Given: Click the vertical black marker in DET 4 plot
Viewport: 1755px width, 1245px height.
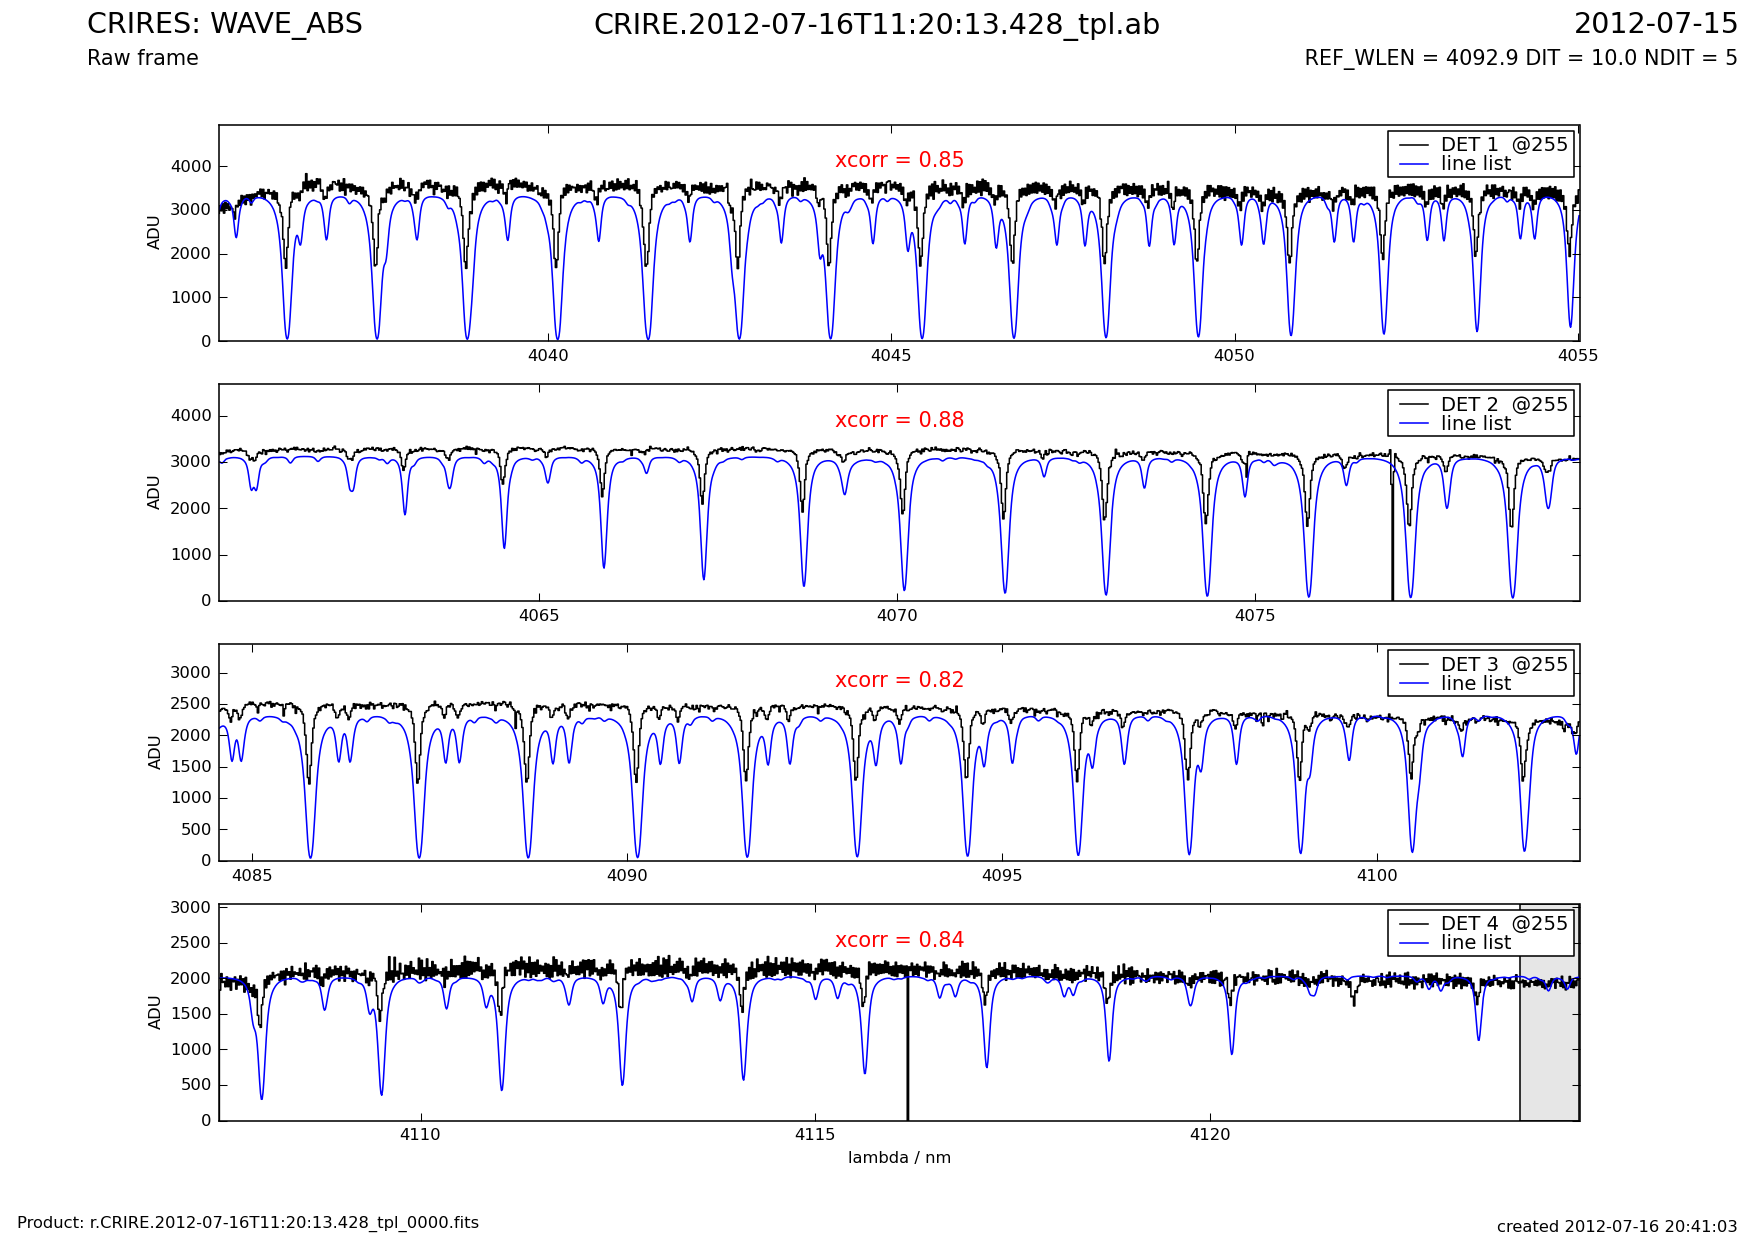Looking at the screenshot, I should pyautogui.click(x=907, y=1050).
